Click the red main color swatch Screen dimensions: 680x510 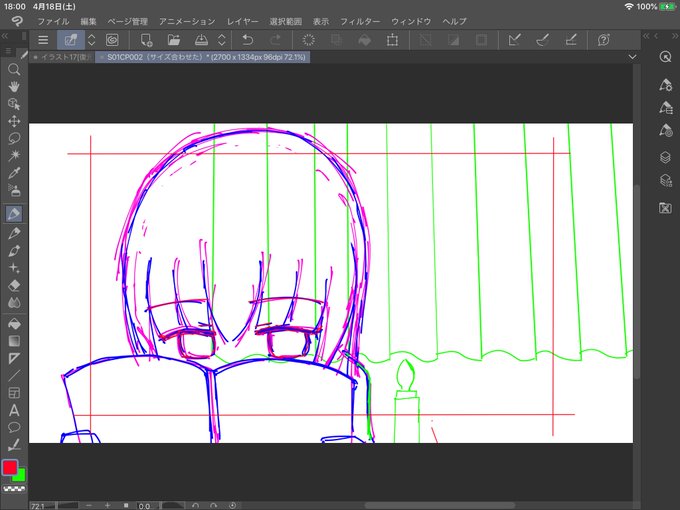(10, 468)
